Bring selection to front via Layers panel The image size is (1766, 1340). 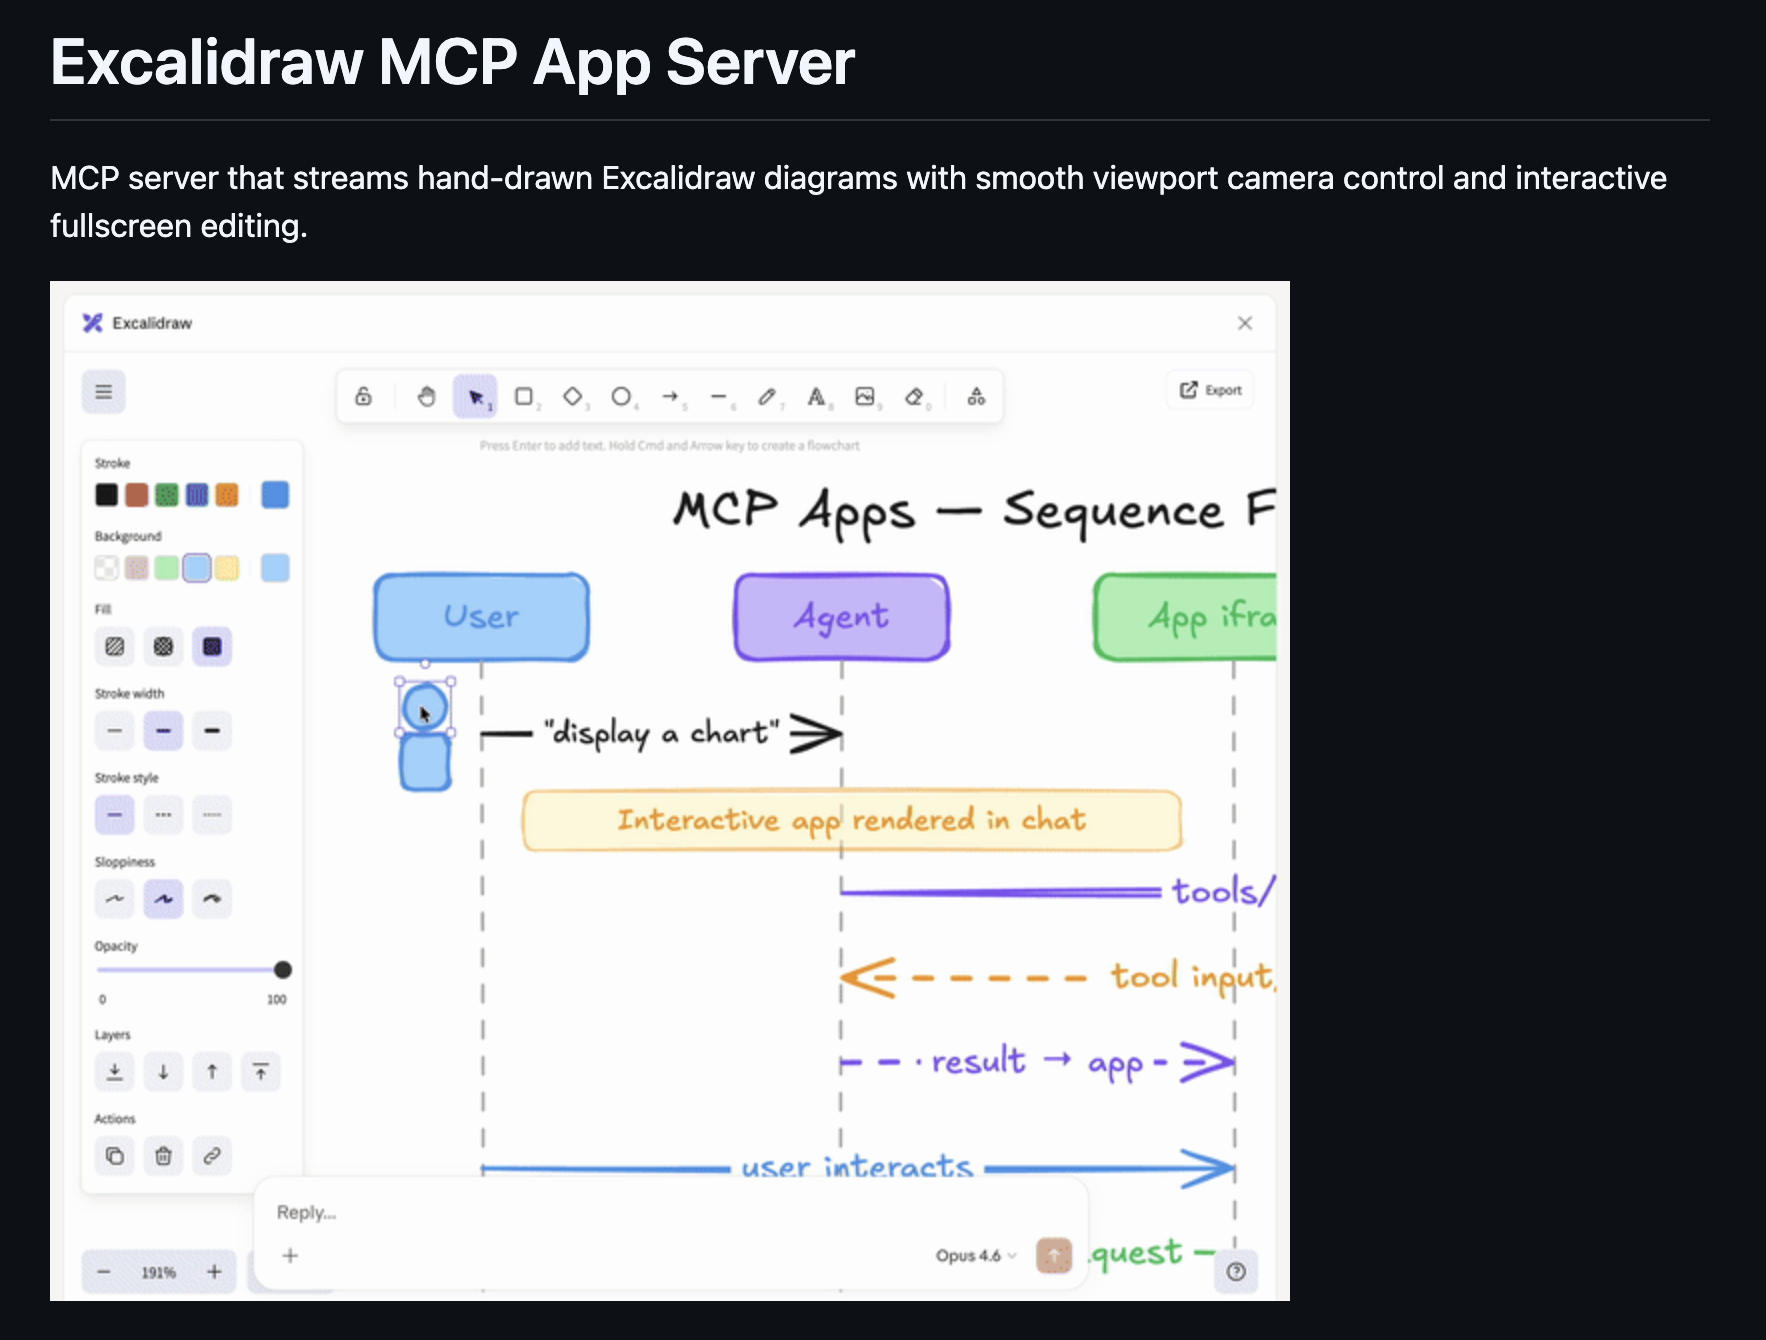pos(260,1071)
